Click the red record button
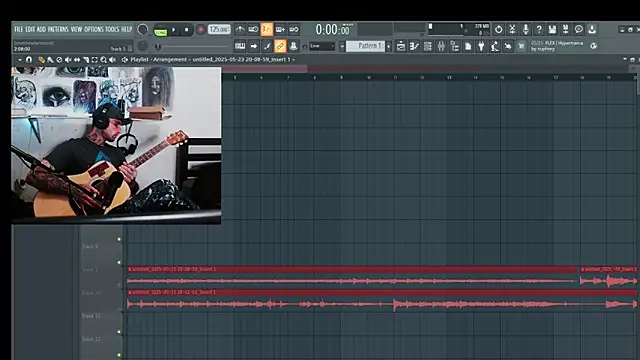640x360 pixels. (x=200, y=30)
